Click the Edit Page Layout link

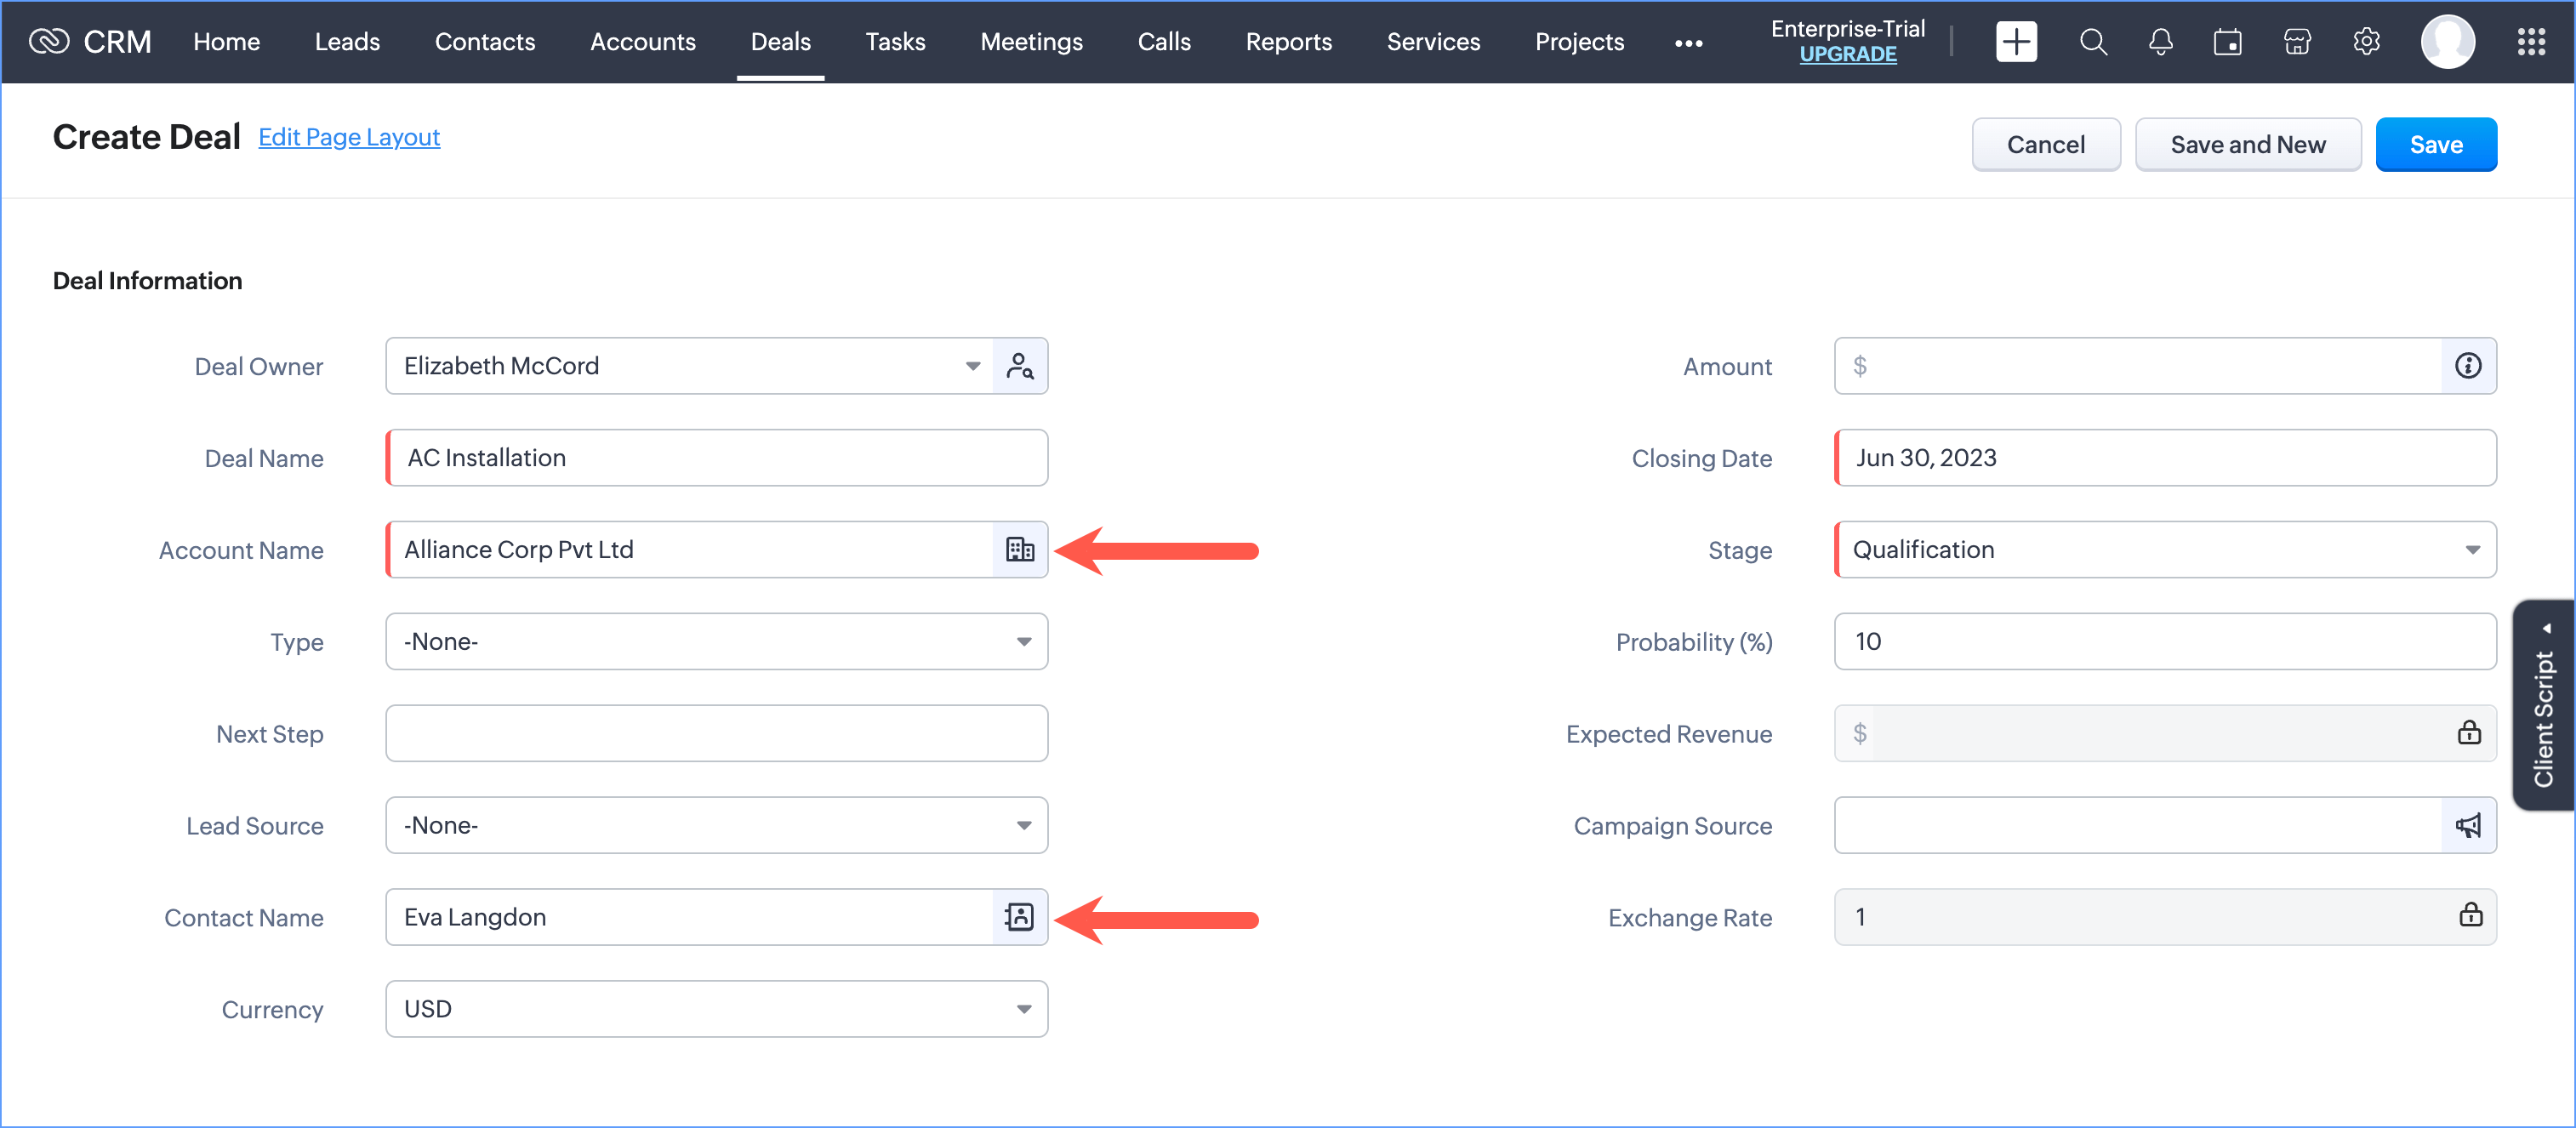pos(348,137)
